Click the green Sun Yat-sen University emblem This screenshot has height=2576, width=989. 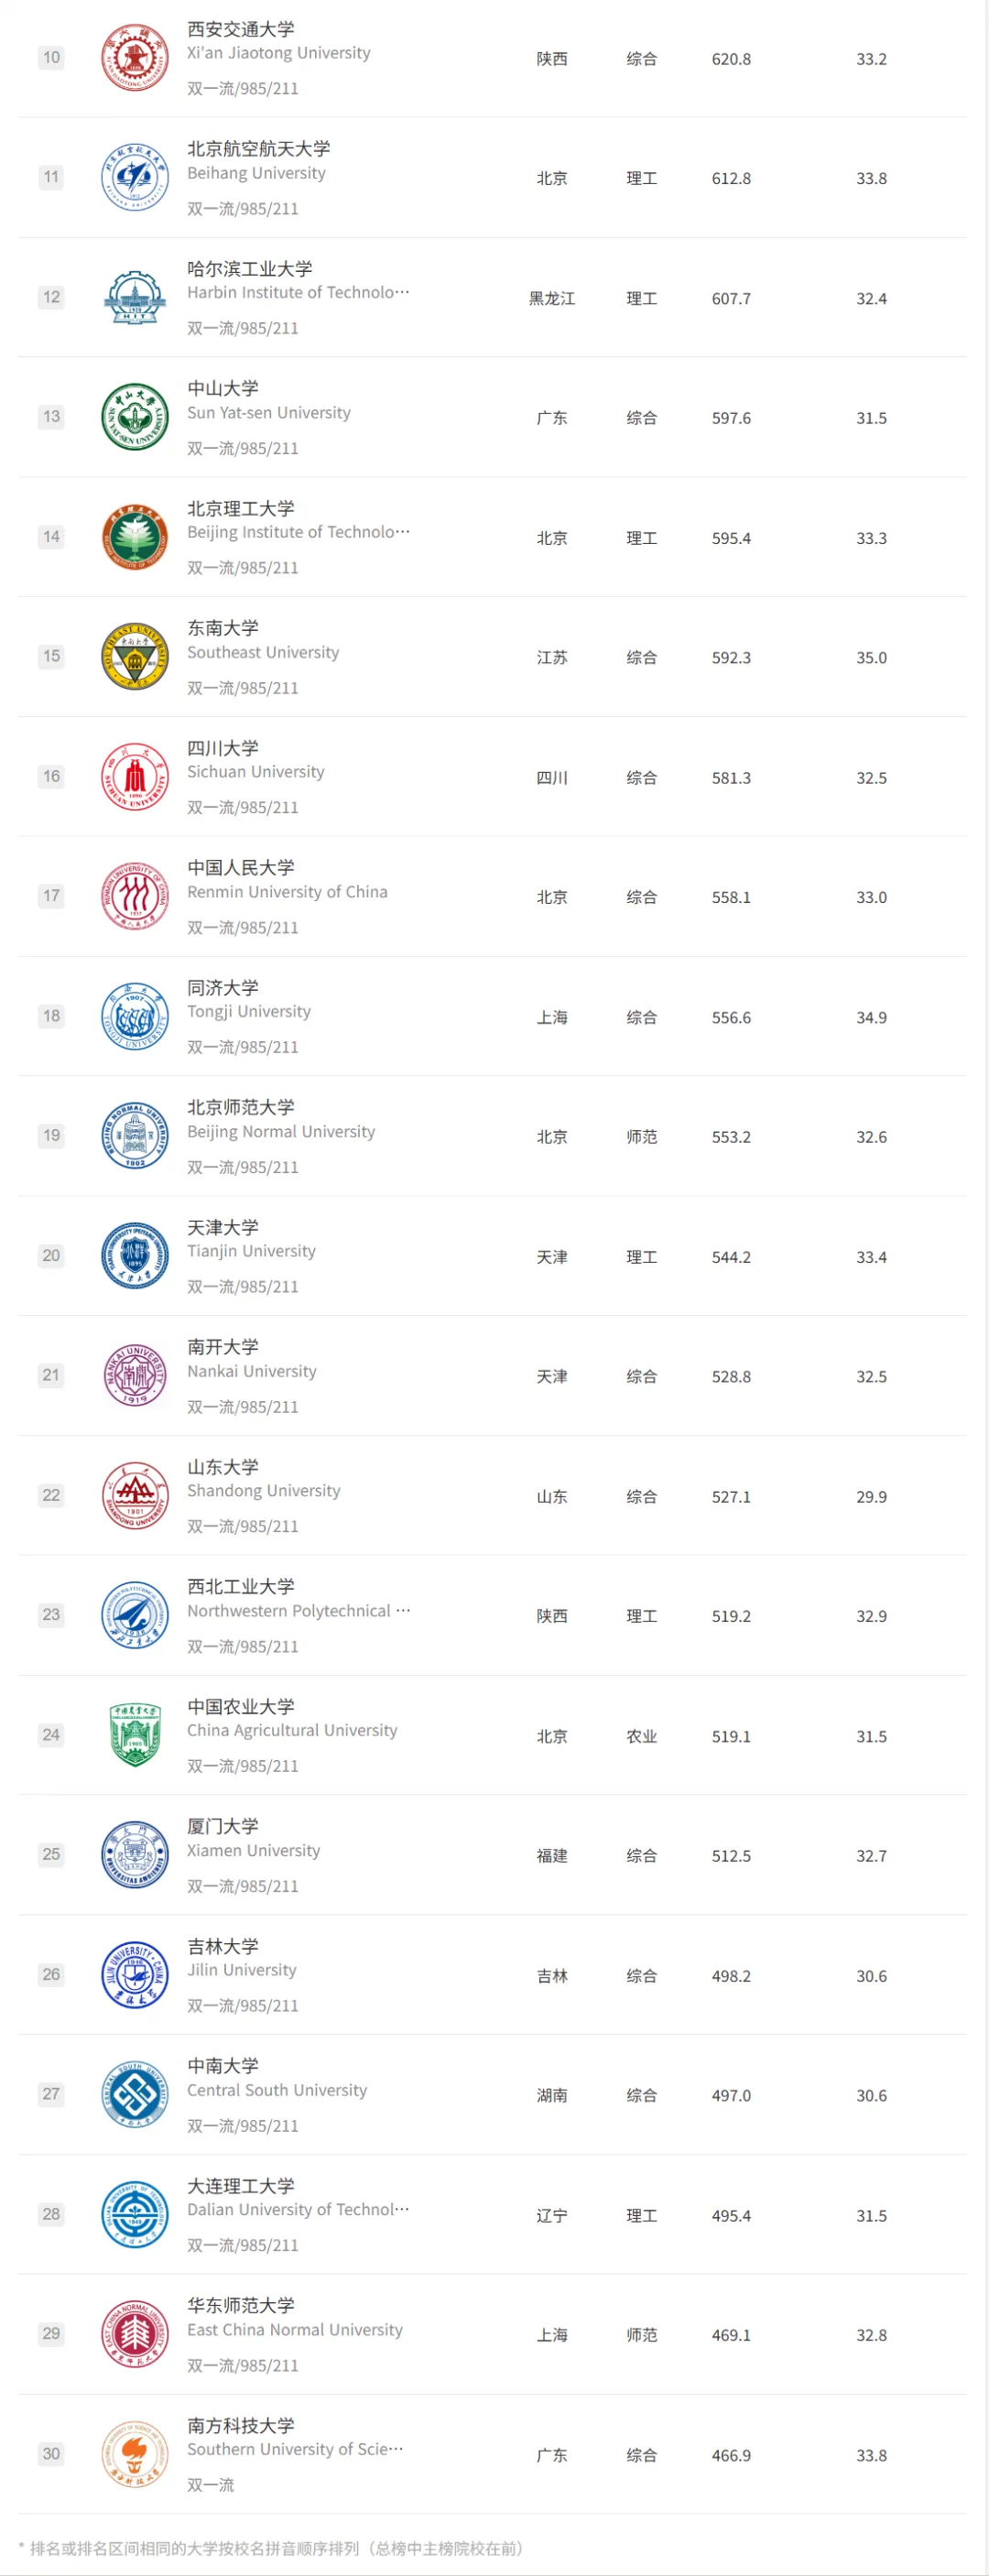pos(135,417)
